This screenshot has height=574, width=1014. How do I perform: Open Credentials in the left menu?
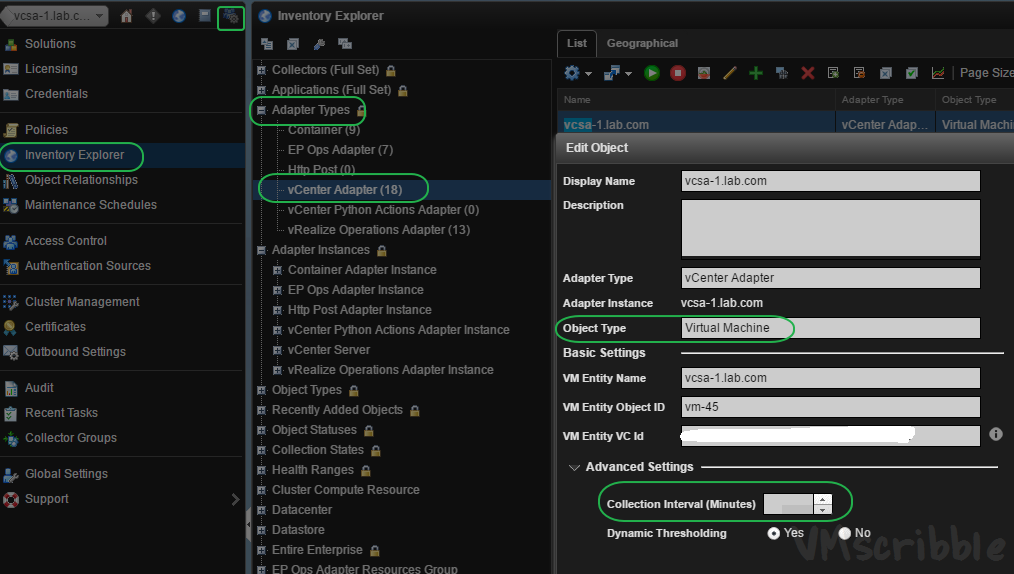(x=56, y=94)
